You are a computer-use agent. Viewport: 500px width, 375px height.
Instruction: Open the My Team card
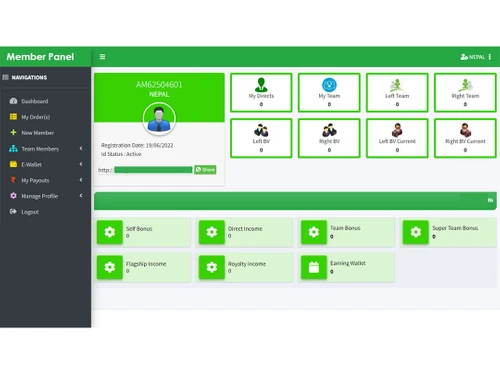click(329, 93)
